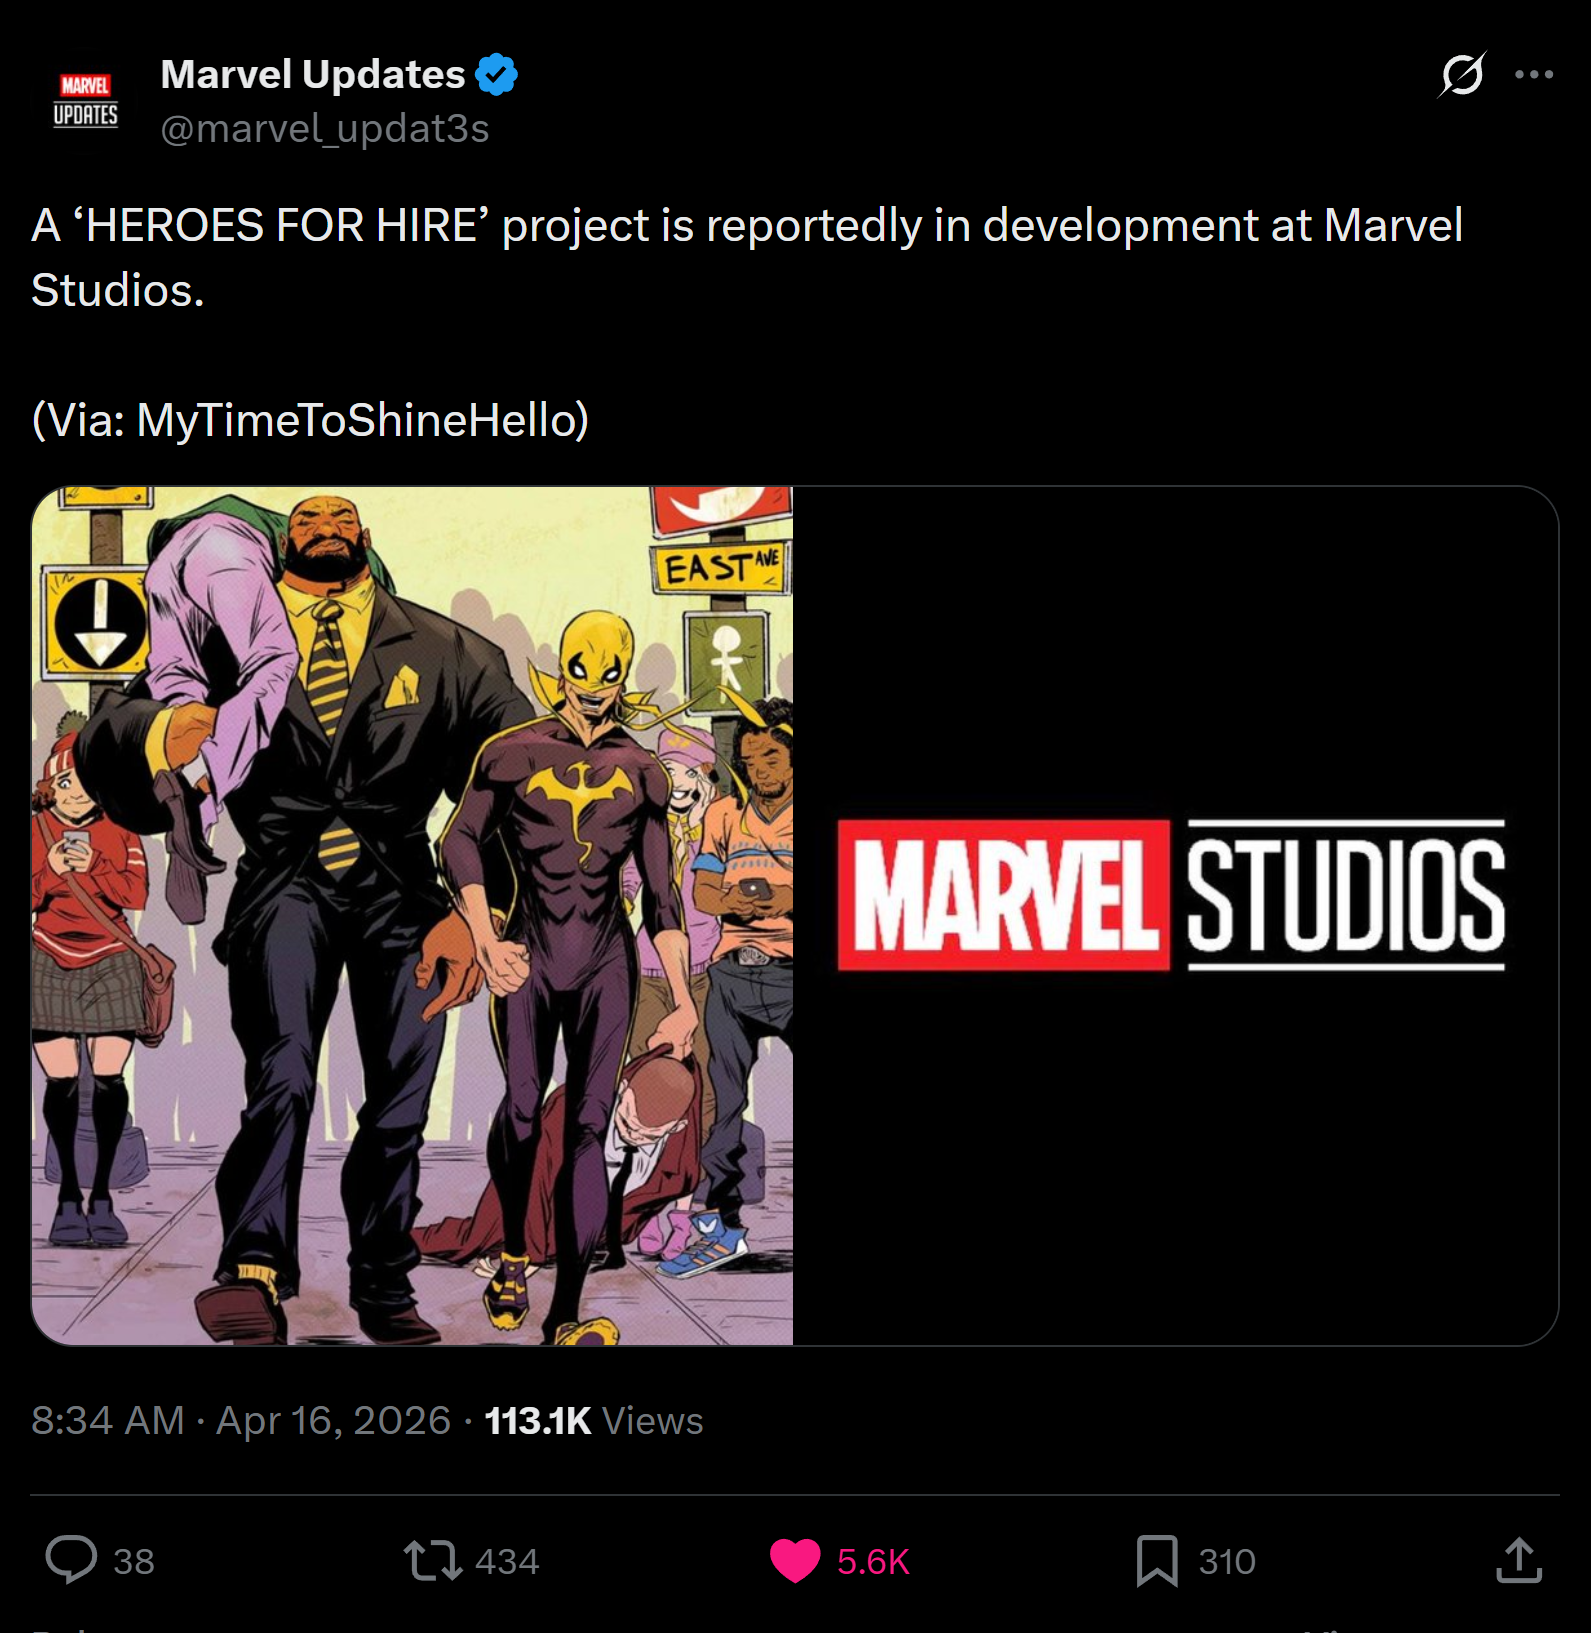Click the Grok slashed-circle icon
The width and height of the screenshot is (1591, 1633).
(x=1462, y=74)
